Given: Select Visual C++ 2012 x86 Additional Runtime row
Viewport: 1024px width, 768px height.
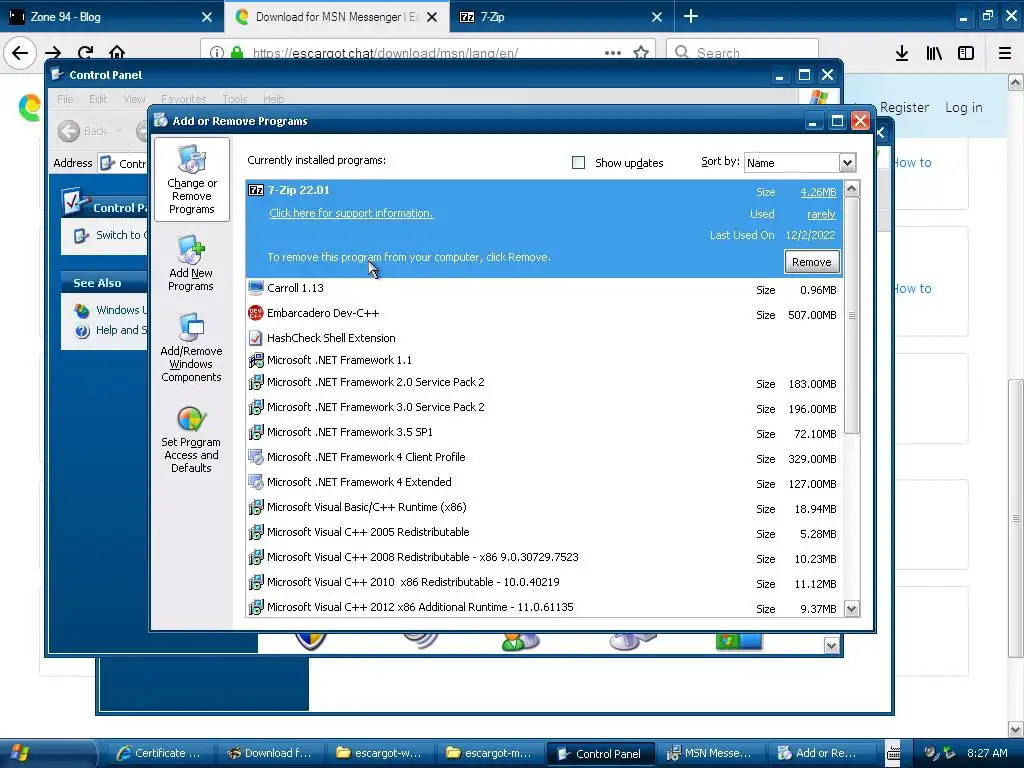Looking at the screenshot, I should [x=545, y=607].
